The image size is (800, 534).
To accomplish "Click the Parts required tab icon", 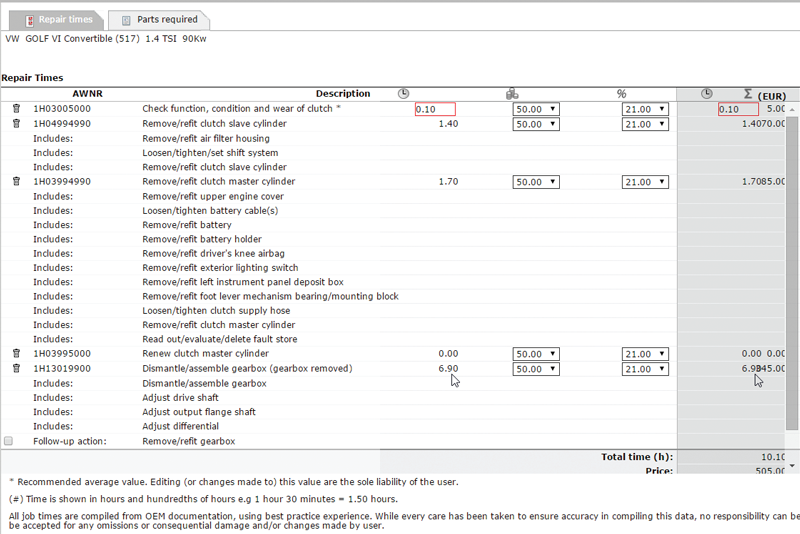I will click(x=126, y=20).
